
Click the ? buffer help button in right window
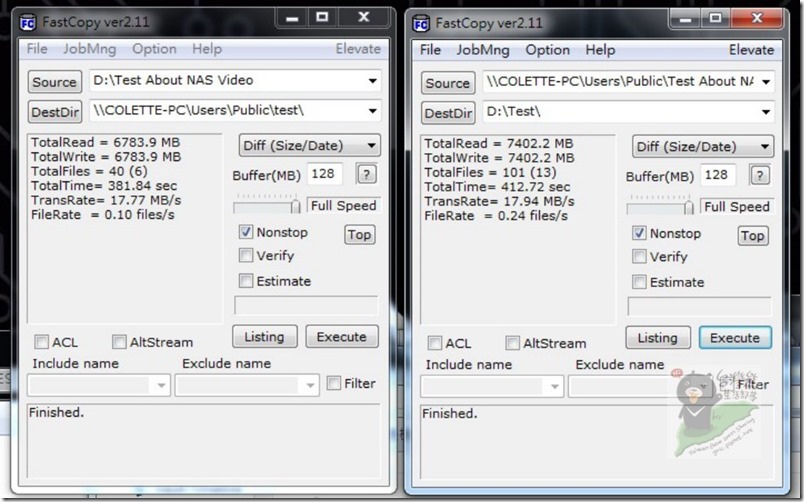tap(759, 175)
